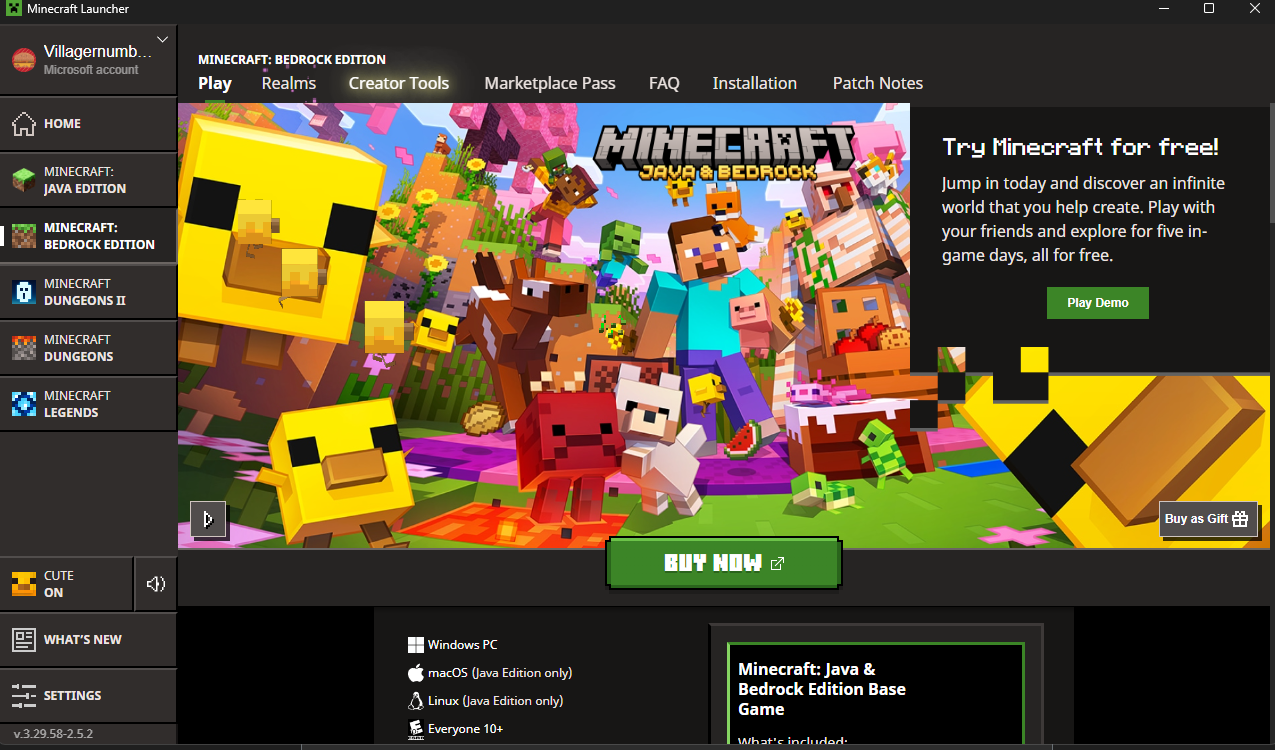Play the banner animation with the play arrow
Image resolution: width=1275 pixels, height=750 pixels.
point(208,519)
